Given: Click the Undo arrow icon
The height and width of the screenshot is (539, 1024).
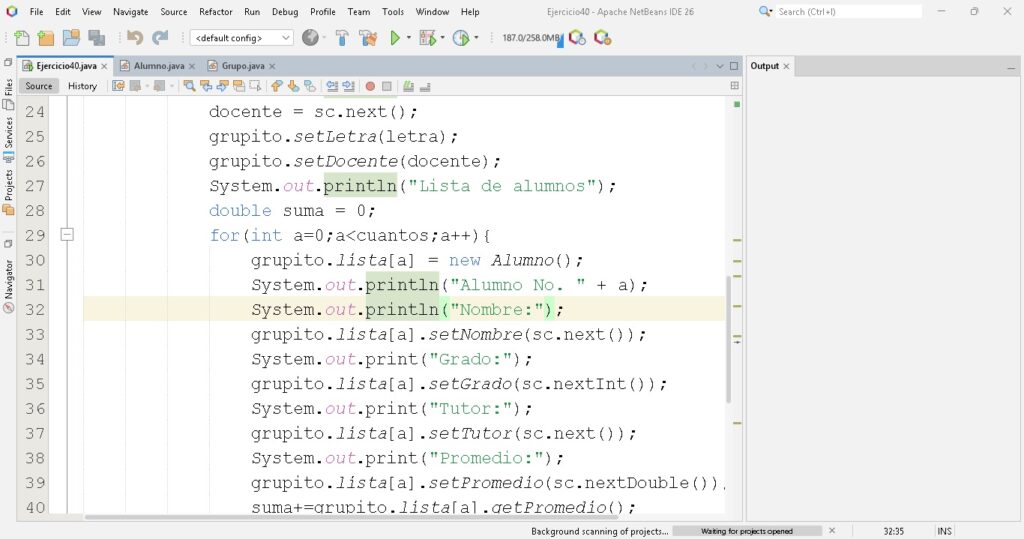Looking at the screenshot, I should click(135, 38).
